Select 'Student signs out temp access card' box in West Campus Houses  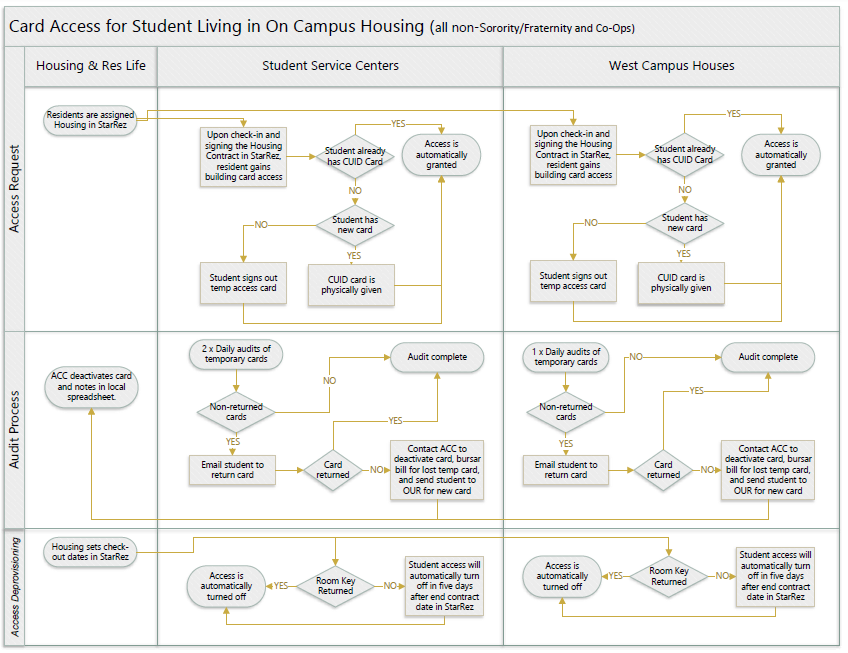pyautogui.click(x=573, y=281)
